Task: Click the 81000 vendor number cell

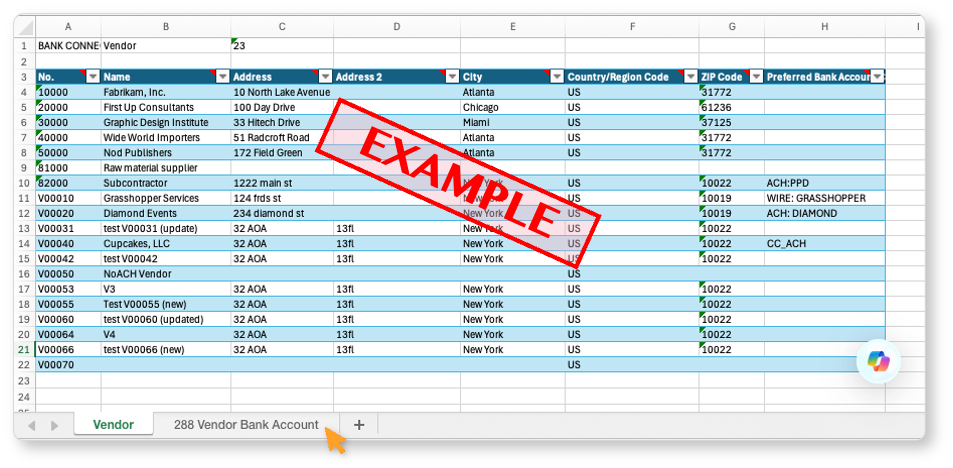Action: point(68,168)
